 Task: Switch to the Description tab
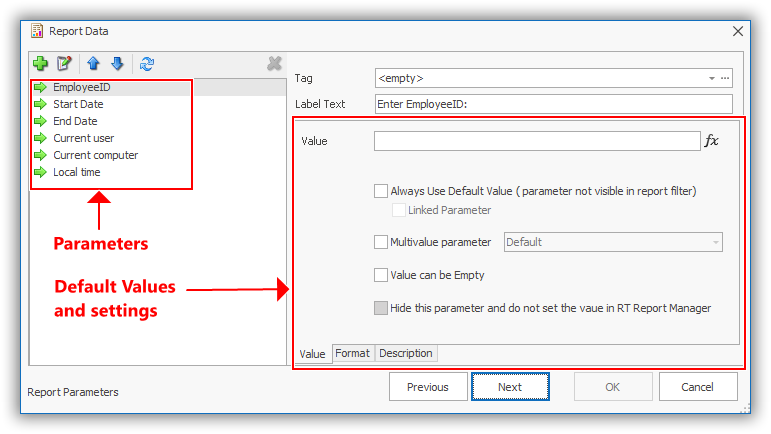click(406, 353)
